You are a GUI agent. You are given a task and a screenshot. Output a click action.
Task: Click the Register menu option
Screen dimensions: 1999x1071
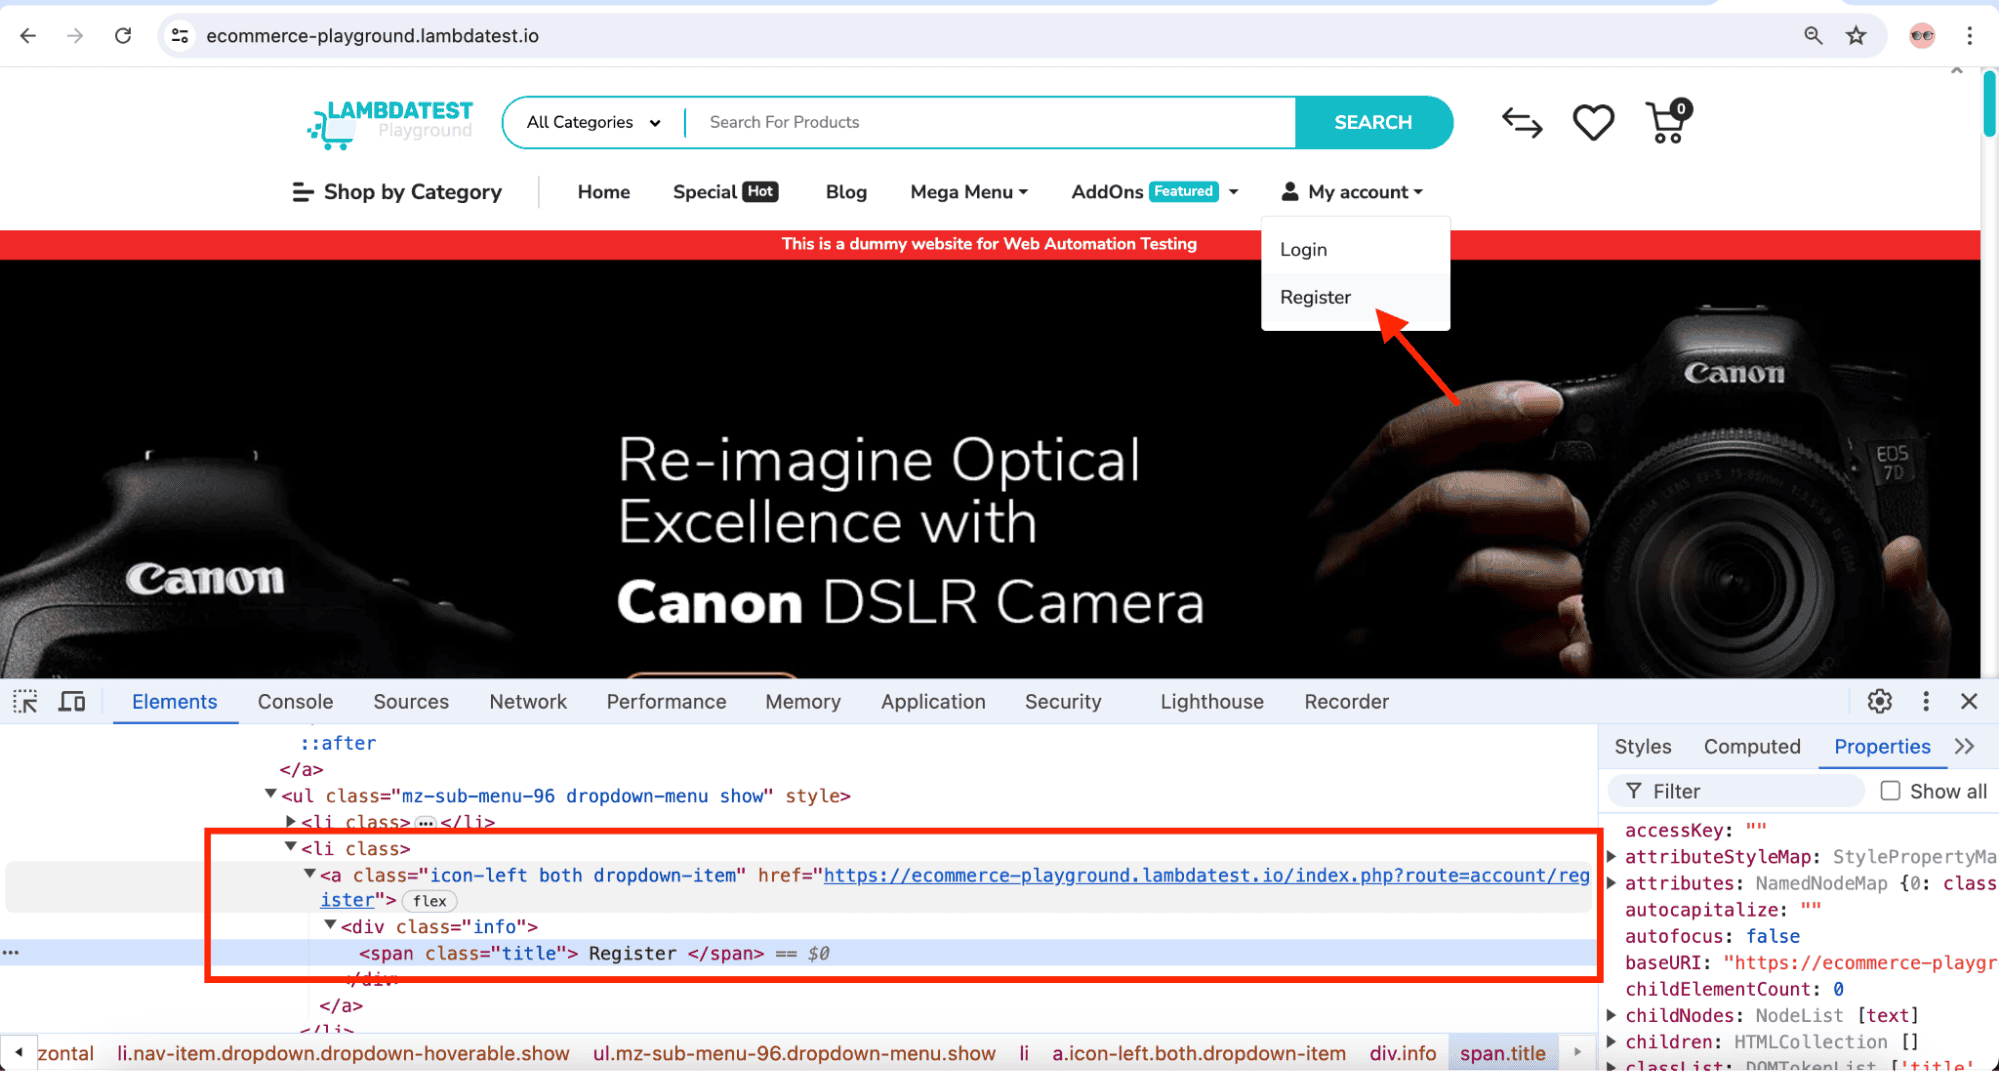pos(1315,297)
